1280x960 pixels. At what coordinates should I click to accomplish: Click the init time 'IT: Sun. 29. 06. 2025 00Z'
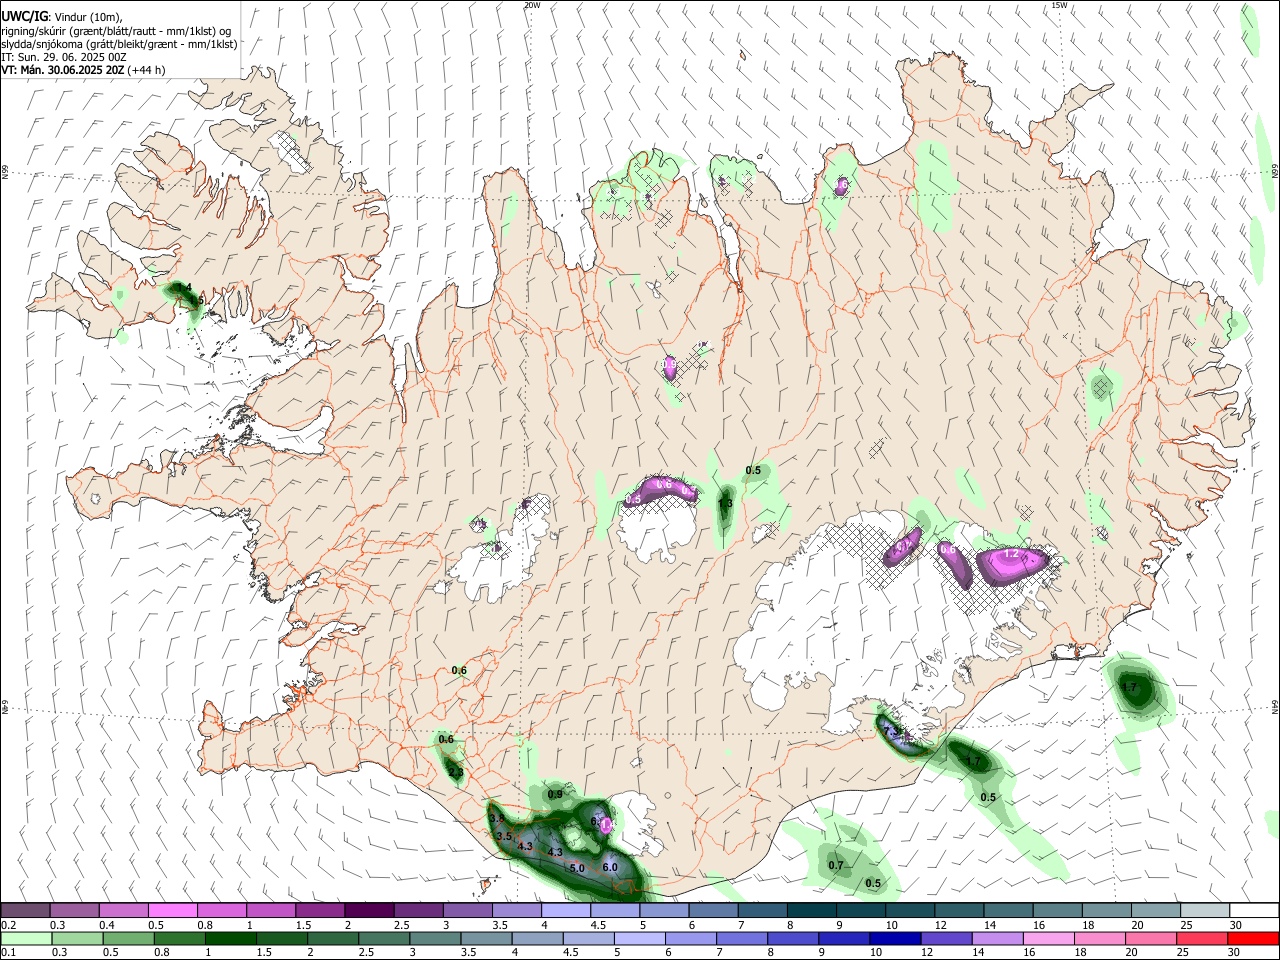click(63, 57)
